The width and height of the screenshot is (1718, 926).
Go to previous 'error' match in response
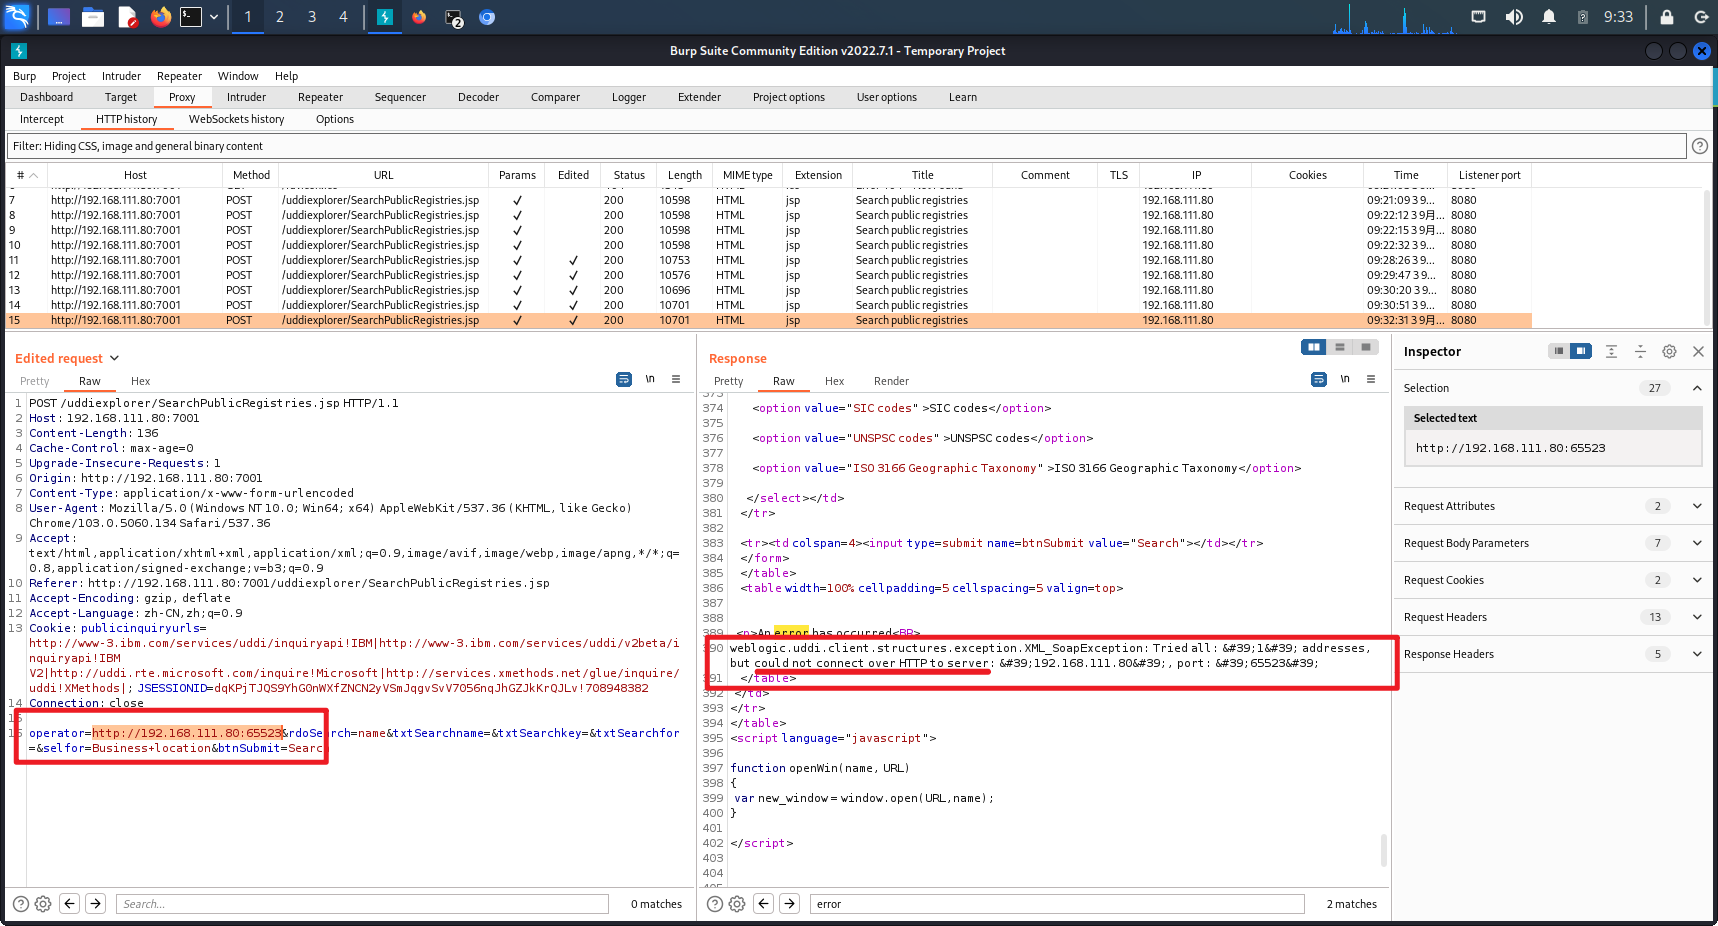point(763,903)
